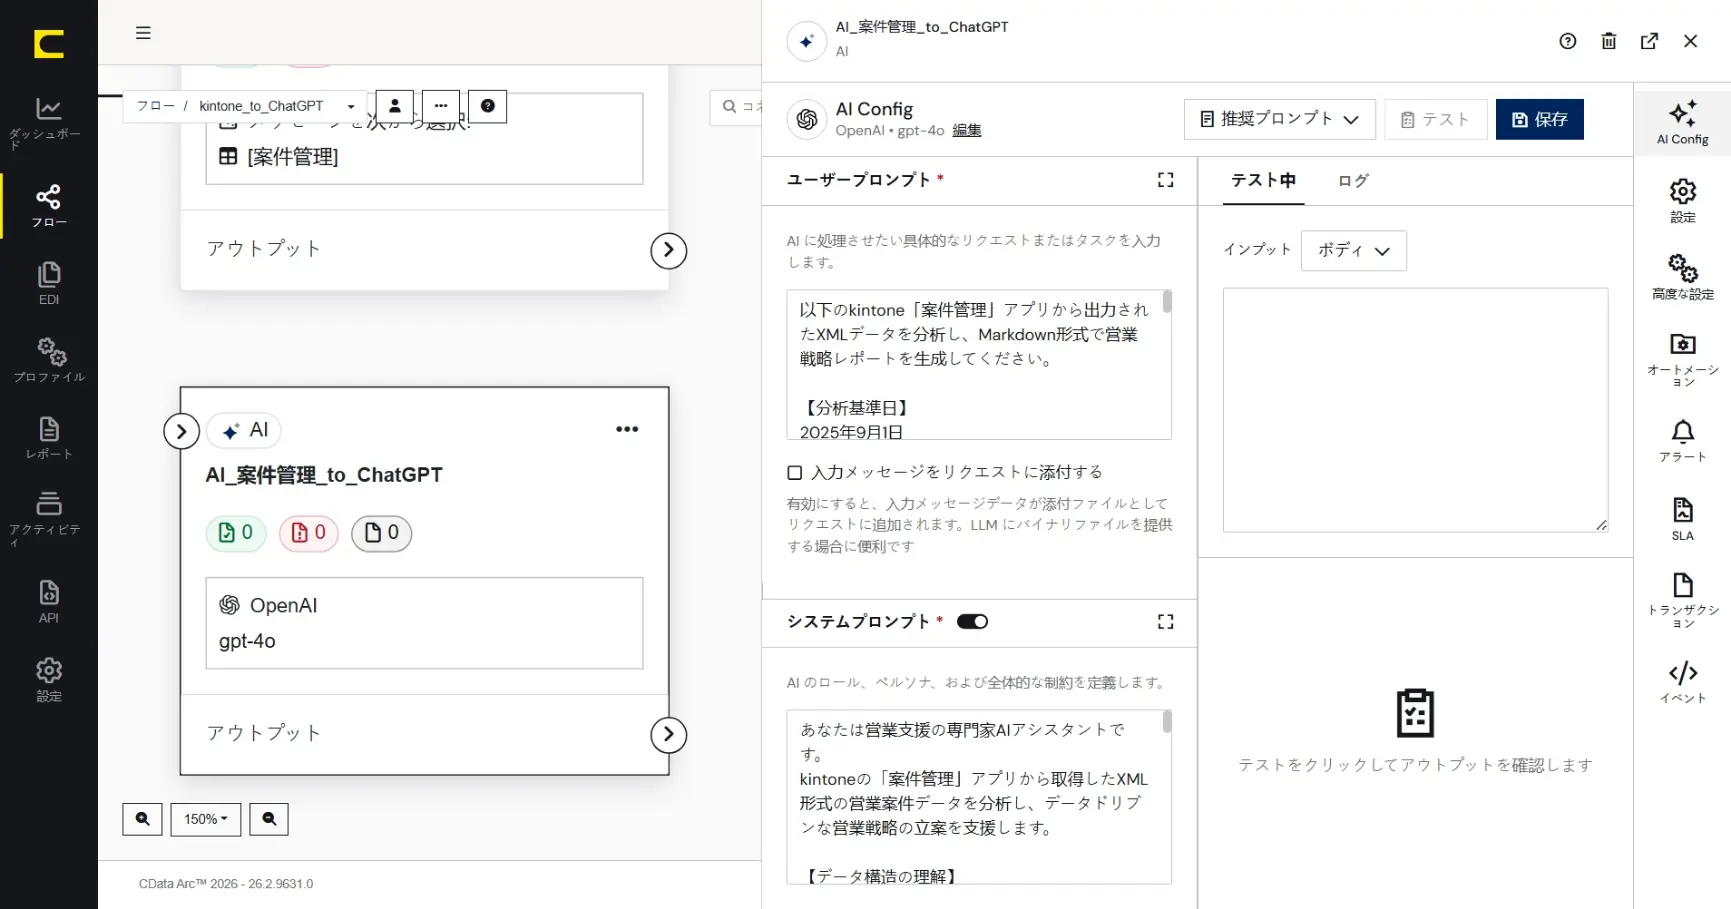Viewport: 1731px width, 909px height.
Task: Click the CData Arc logo
Action: point(48,44)
